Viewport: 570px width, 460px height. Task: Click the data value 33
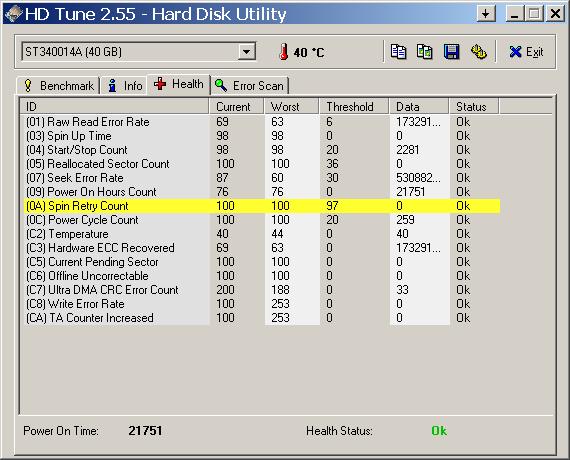click(x=402, y=290)
